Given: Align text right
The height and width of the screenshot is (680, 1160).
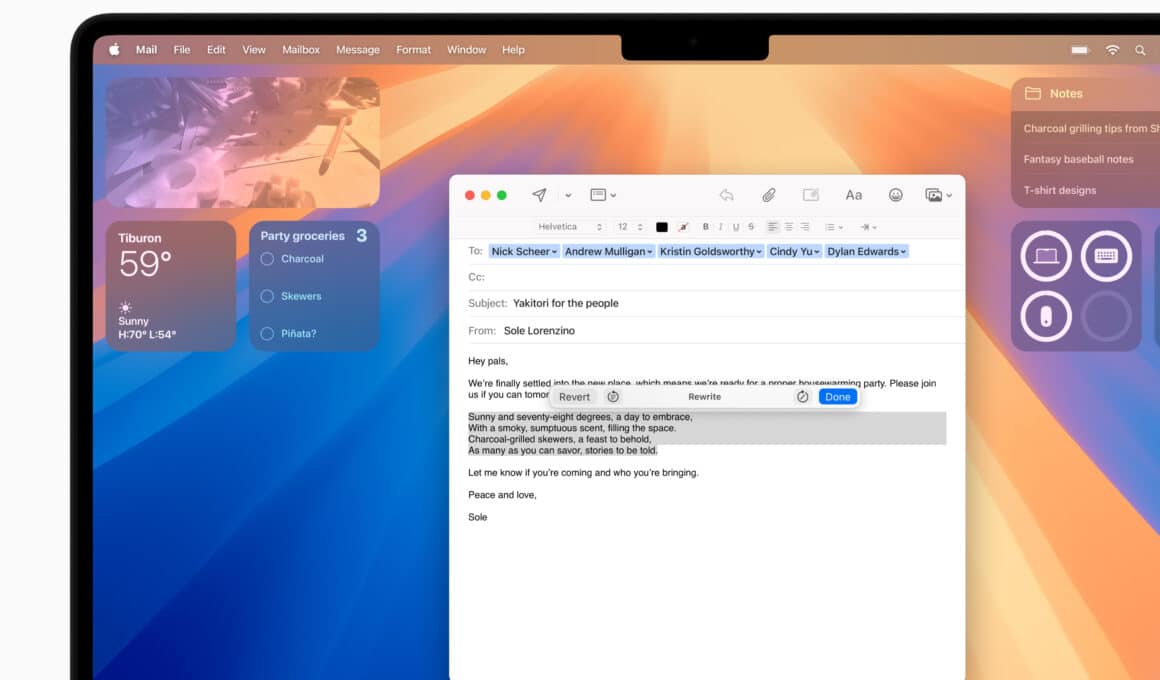Looking at the screenshot, I should [x=805, y=226].
